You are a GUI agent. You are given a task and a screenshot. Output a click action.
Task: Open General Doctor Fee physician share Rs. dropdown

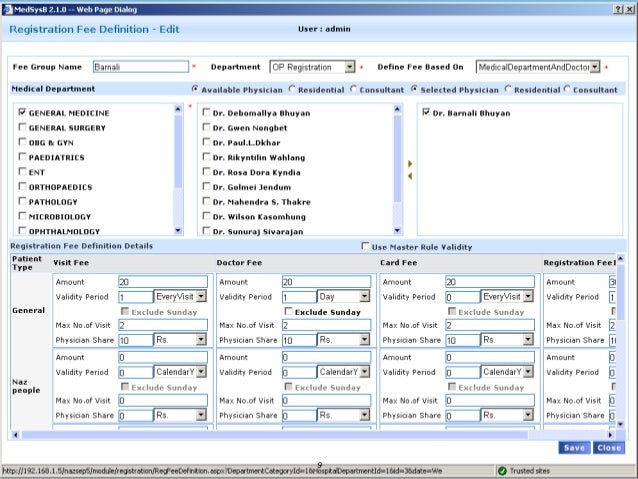tap(365, 340)
